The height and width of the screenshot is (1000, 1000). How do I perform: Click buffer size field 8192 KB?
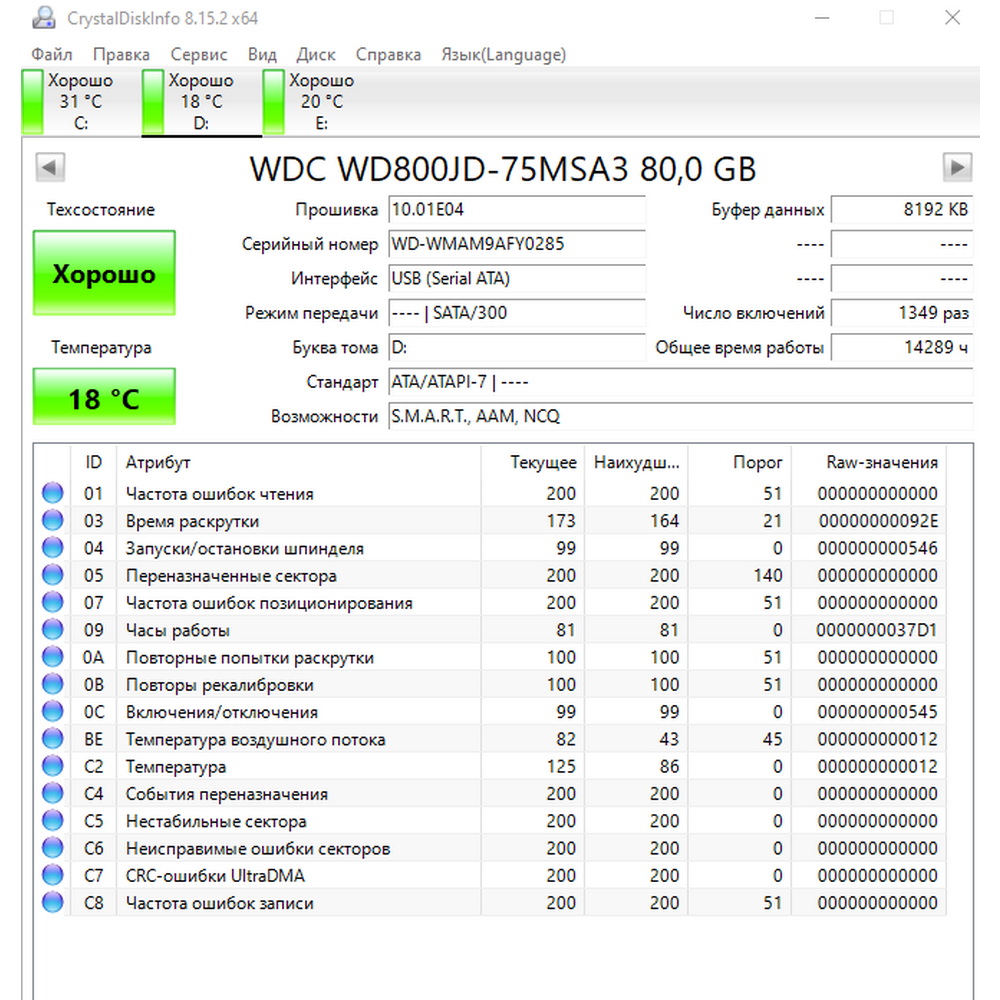[902, 209]
